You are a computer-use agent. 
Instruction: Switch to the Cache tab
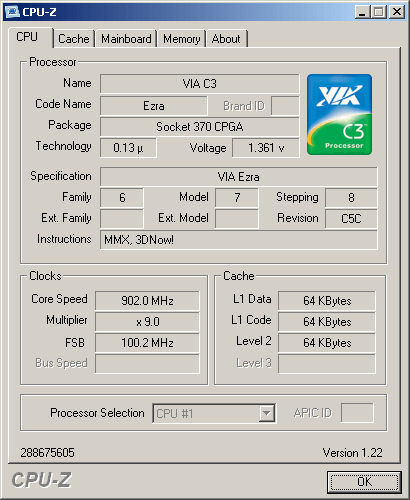pyautogui.click(x=74, y=39)
